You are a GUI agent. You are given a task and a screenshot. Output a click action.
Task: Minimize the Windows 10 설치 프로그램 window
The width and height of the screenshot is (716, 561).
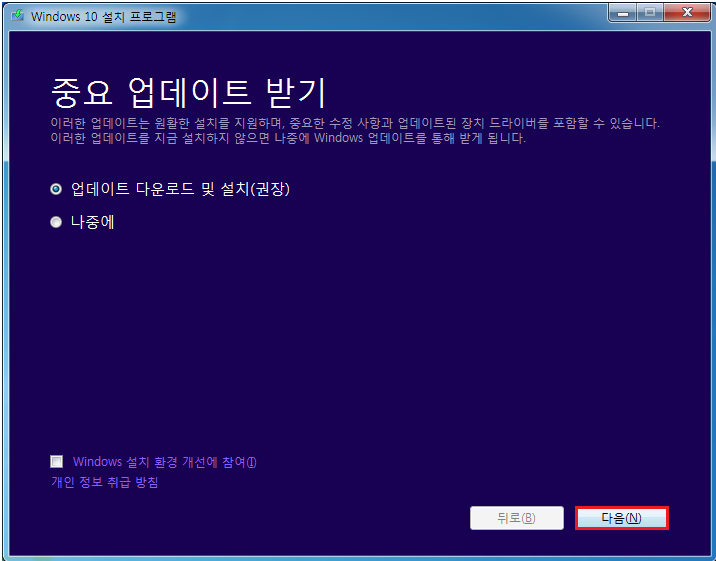(x=623, y=13)
